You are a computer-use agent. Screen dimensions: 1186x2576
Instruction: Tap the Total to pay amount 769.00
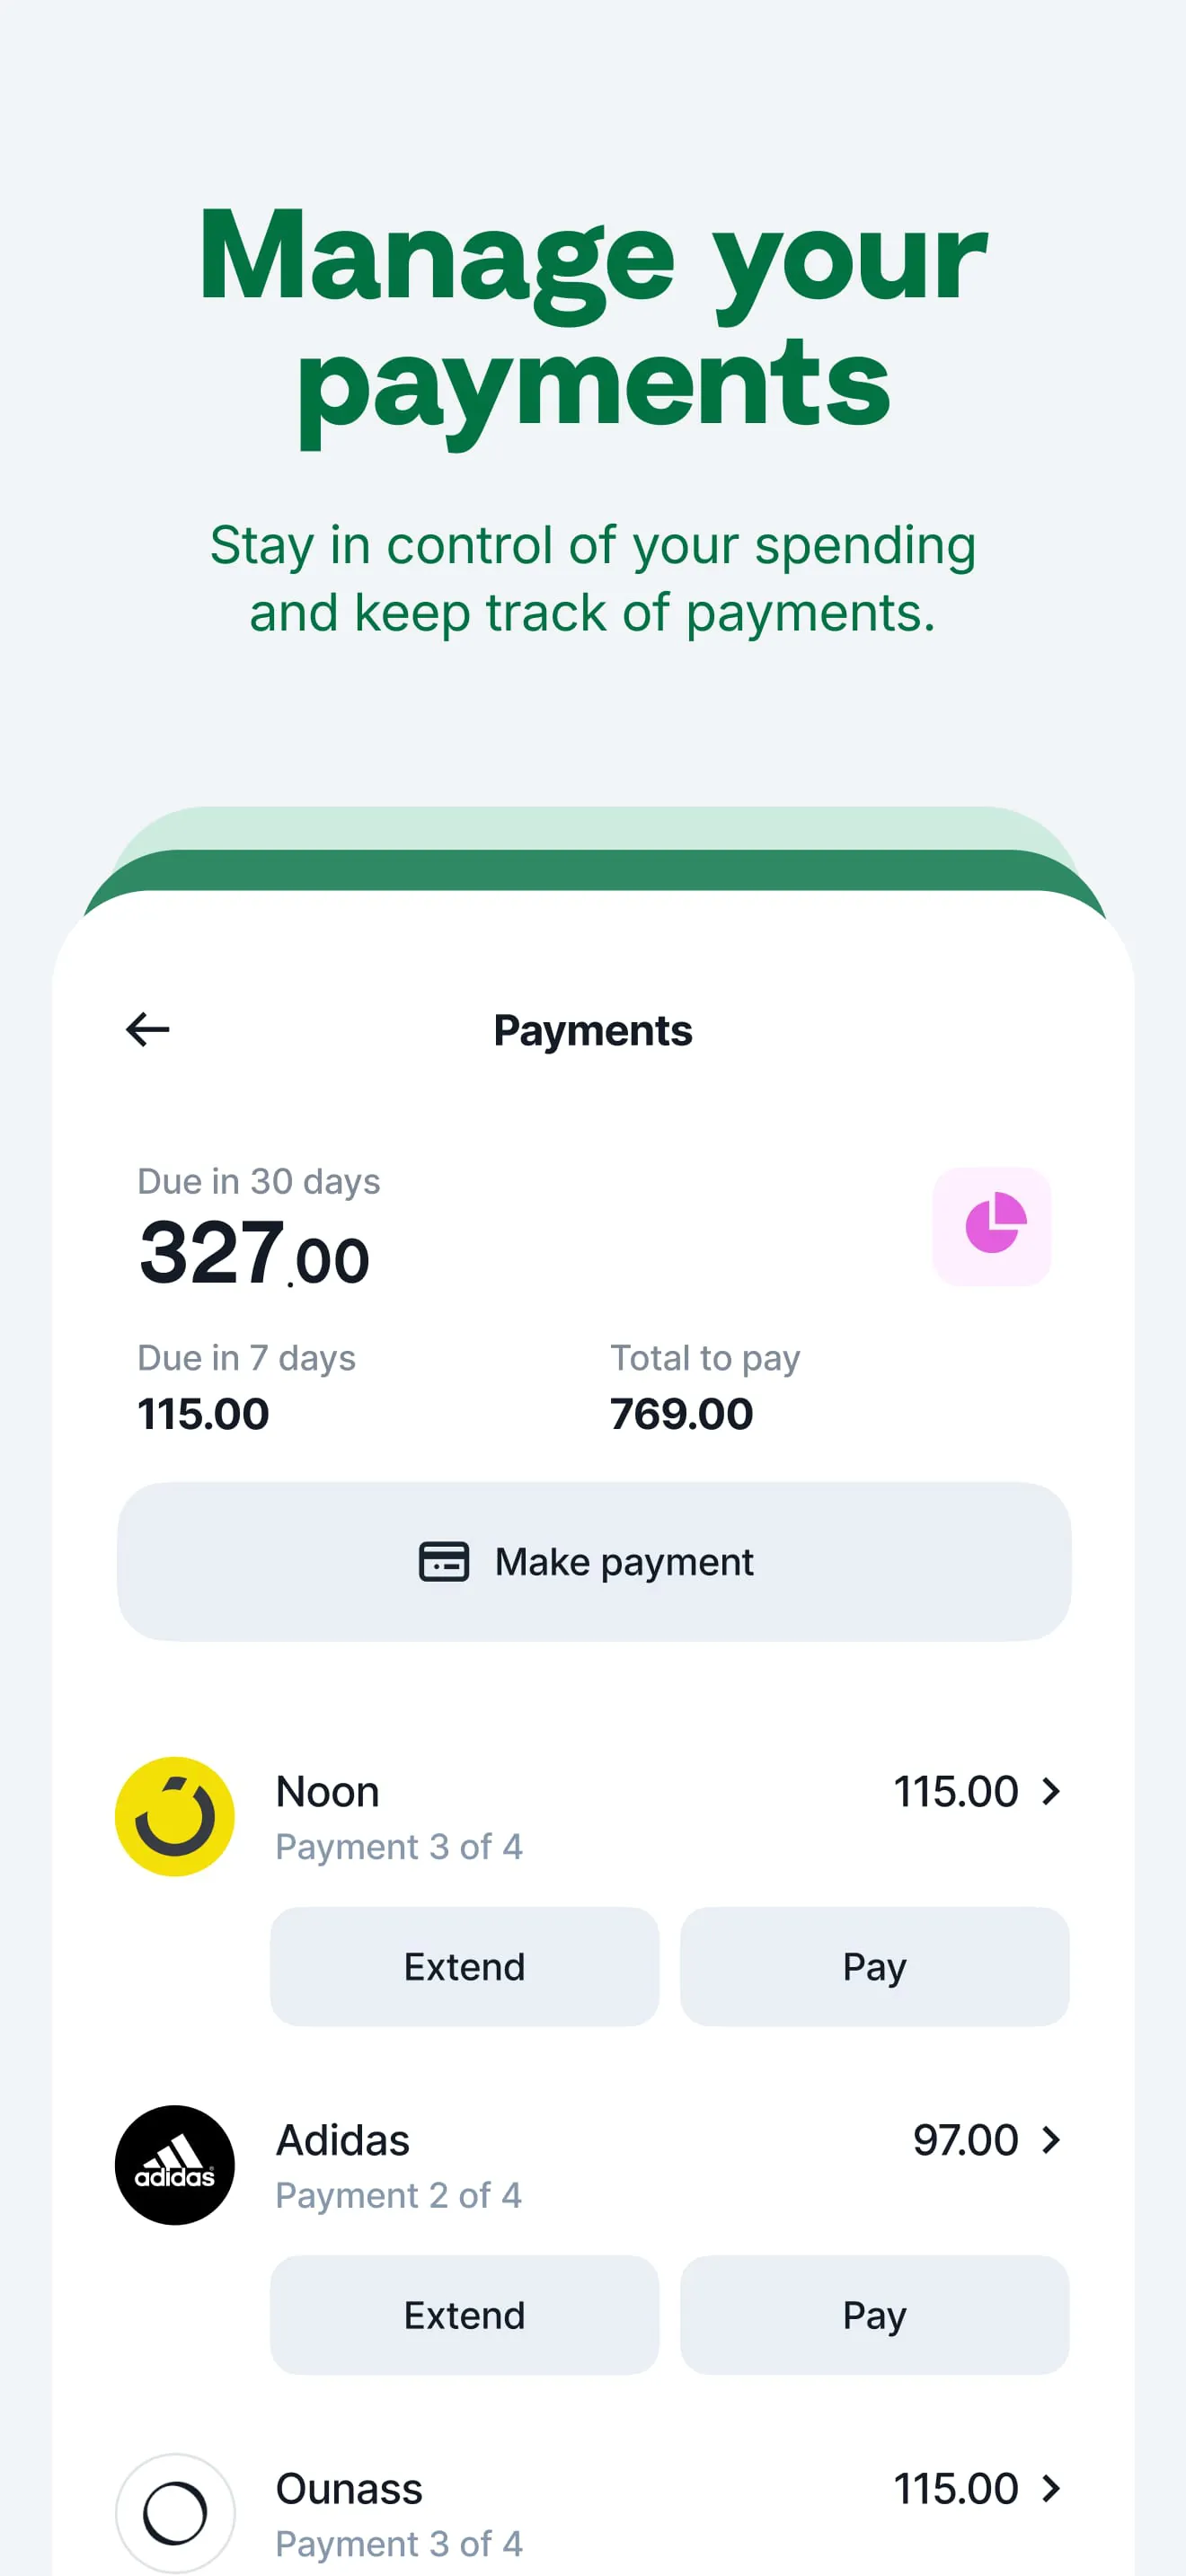pos(681,1413)
